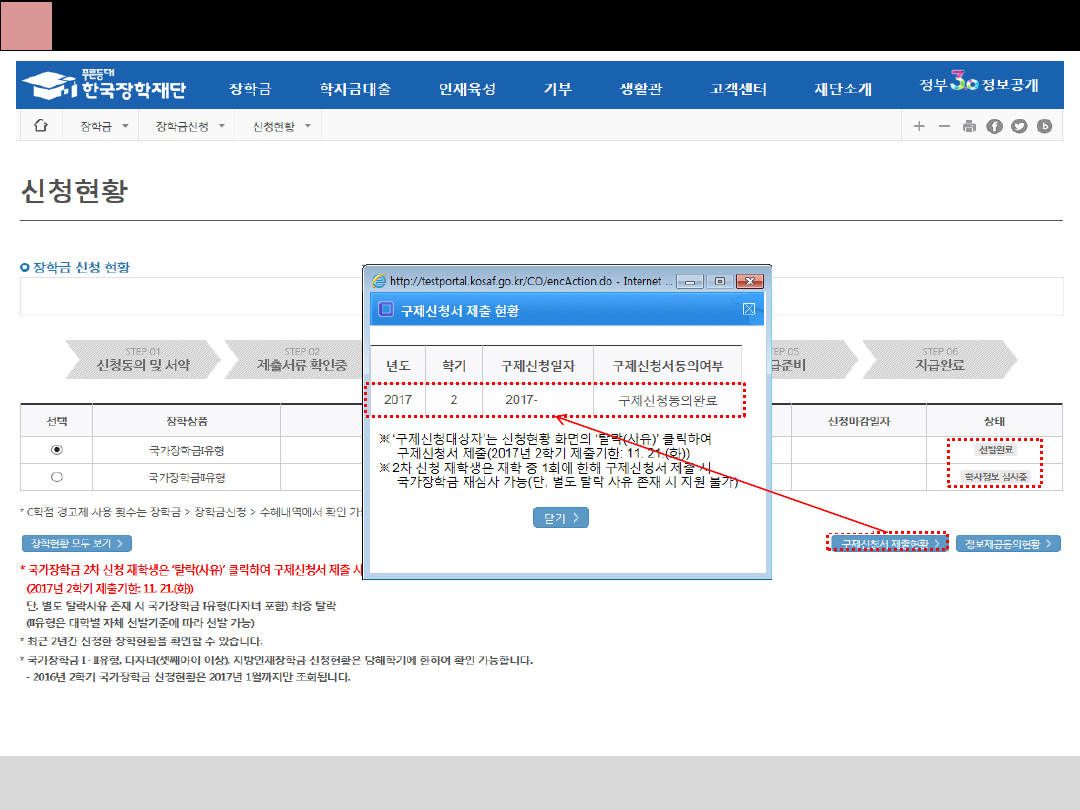Open the 고객센터 menu

pyautogui.click(x=738, y=89)
